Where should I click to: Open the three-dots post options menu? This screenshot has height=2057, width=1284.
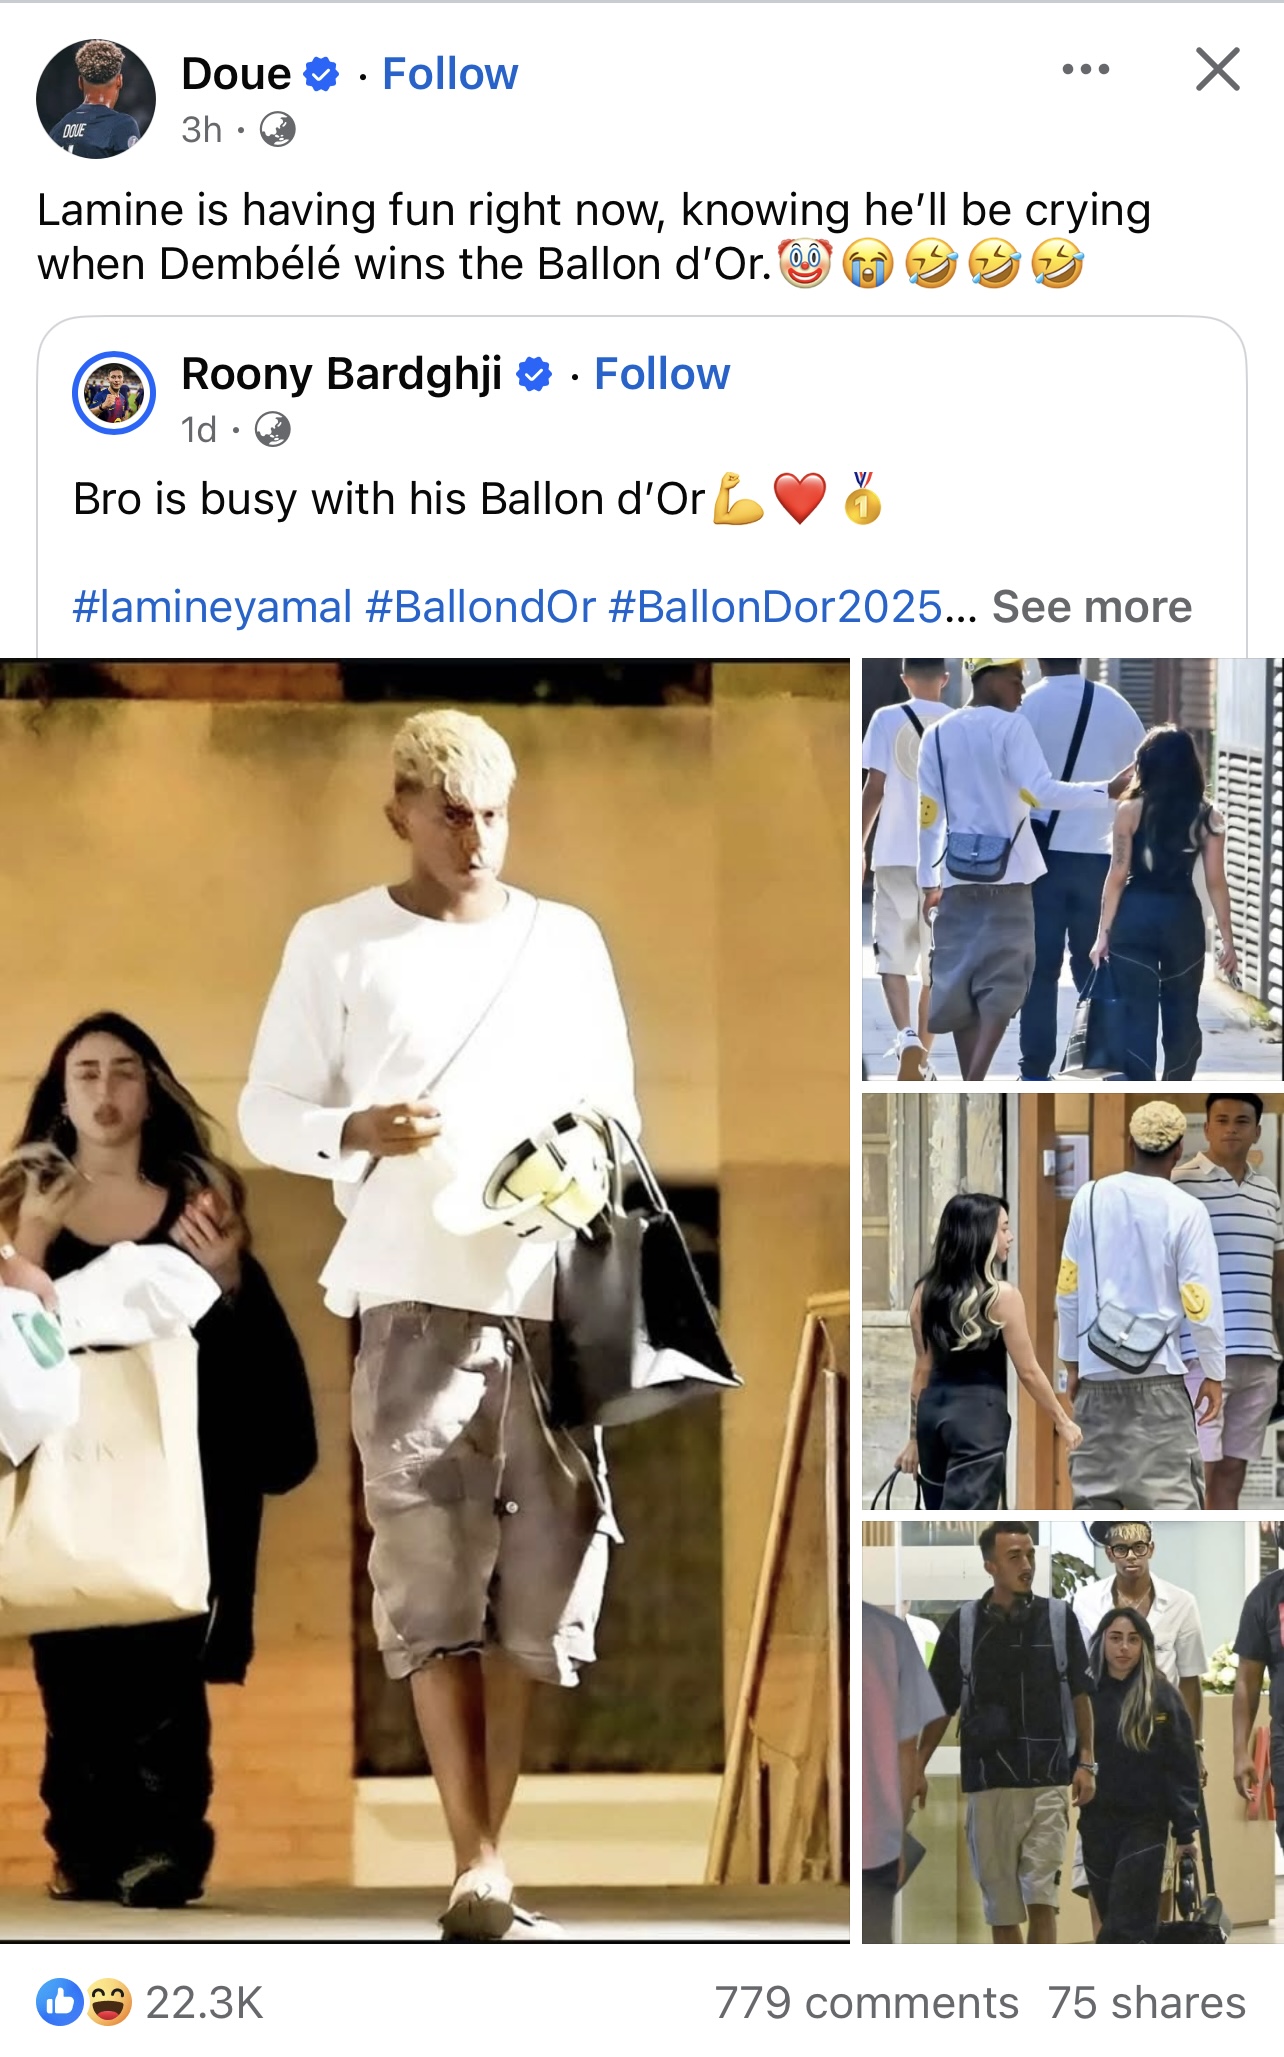(1086, 69)
